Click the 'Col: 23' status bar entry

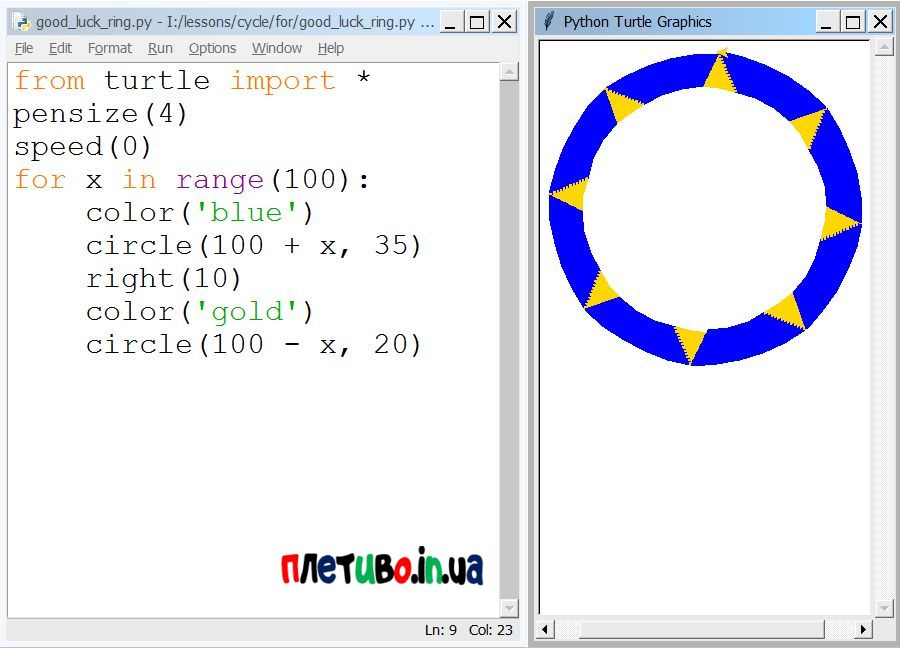tap(491, 630)
